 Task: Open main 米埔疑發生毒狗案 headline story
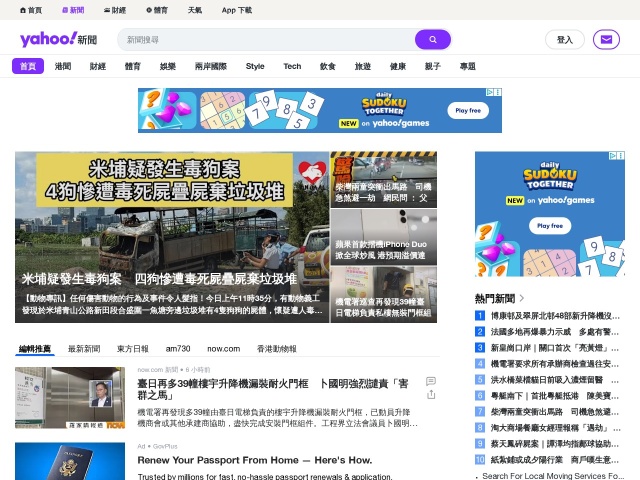[x=172, y=237]
